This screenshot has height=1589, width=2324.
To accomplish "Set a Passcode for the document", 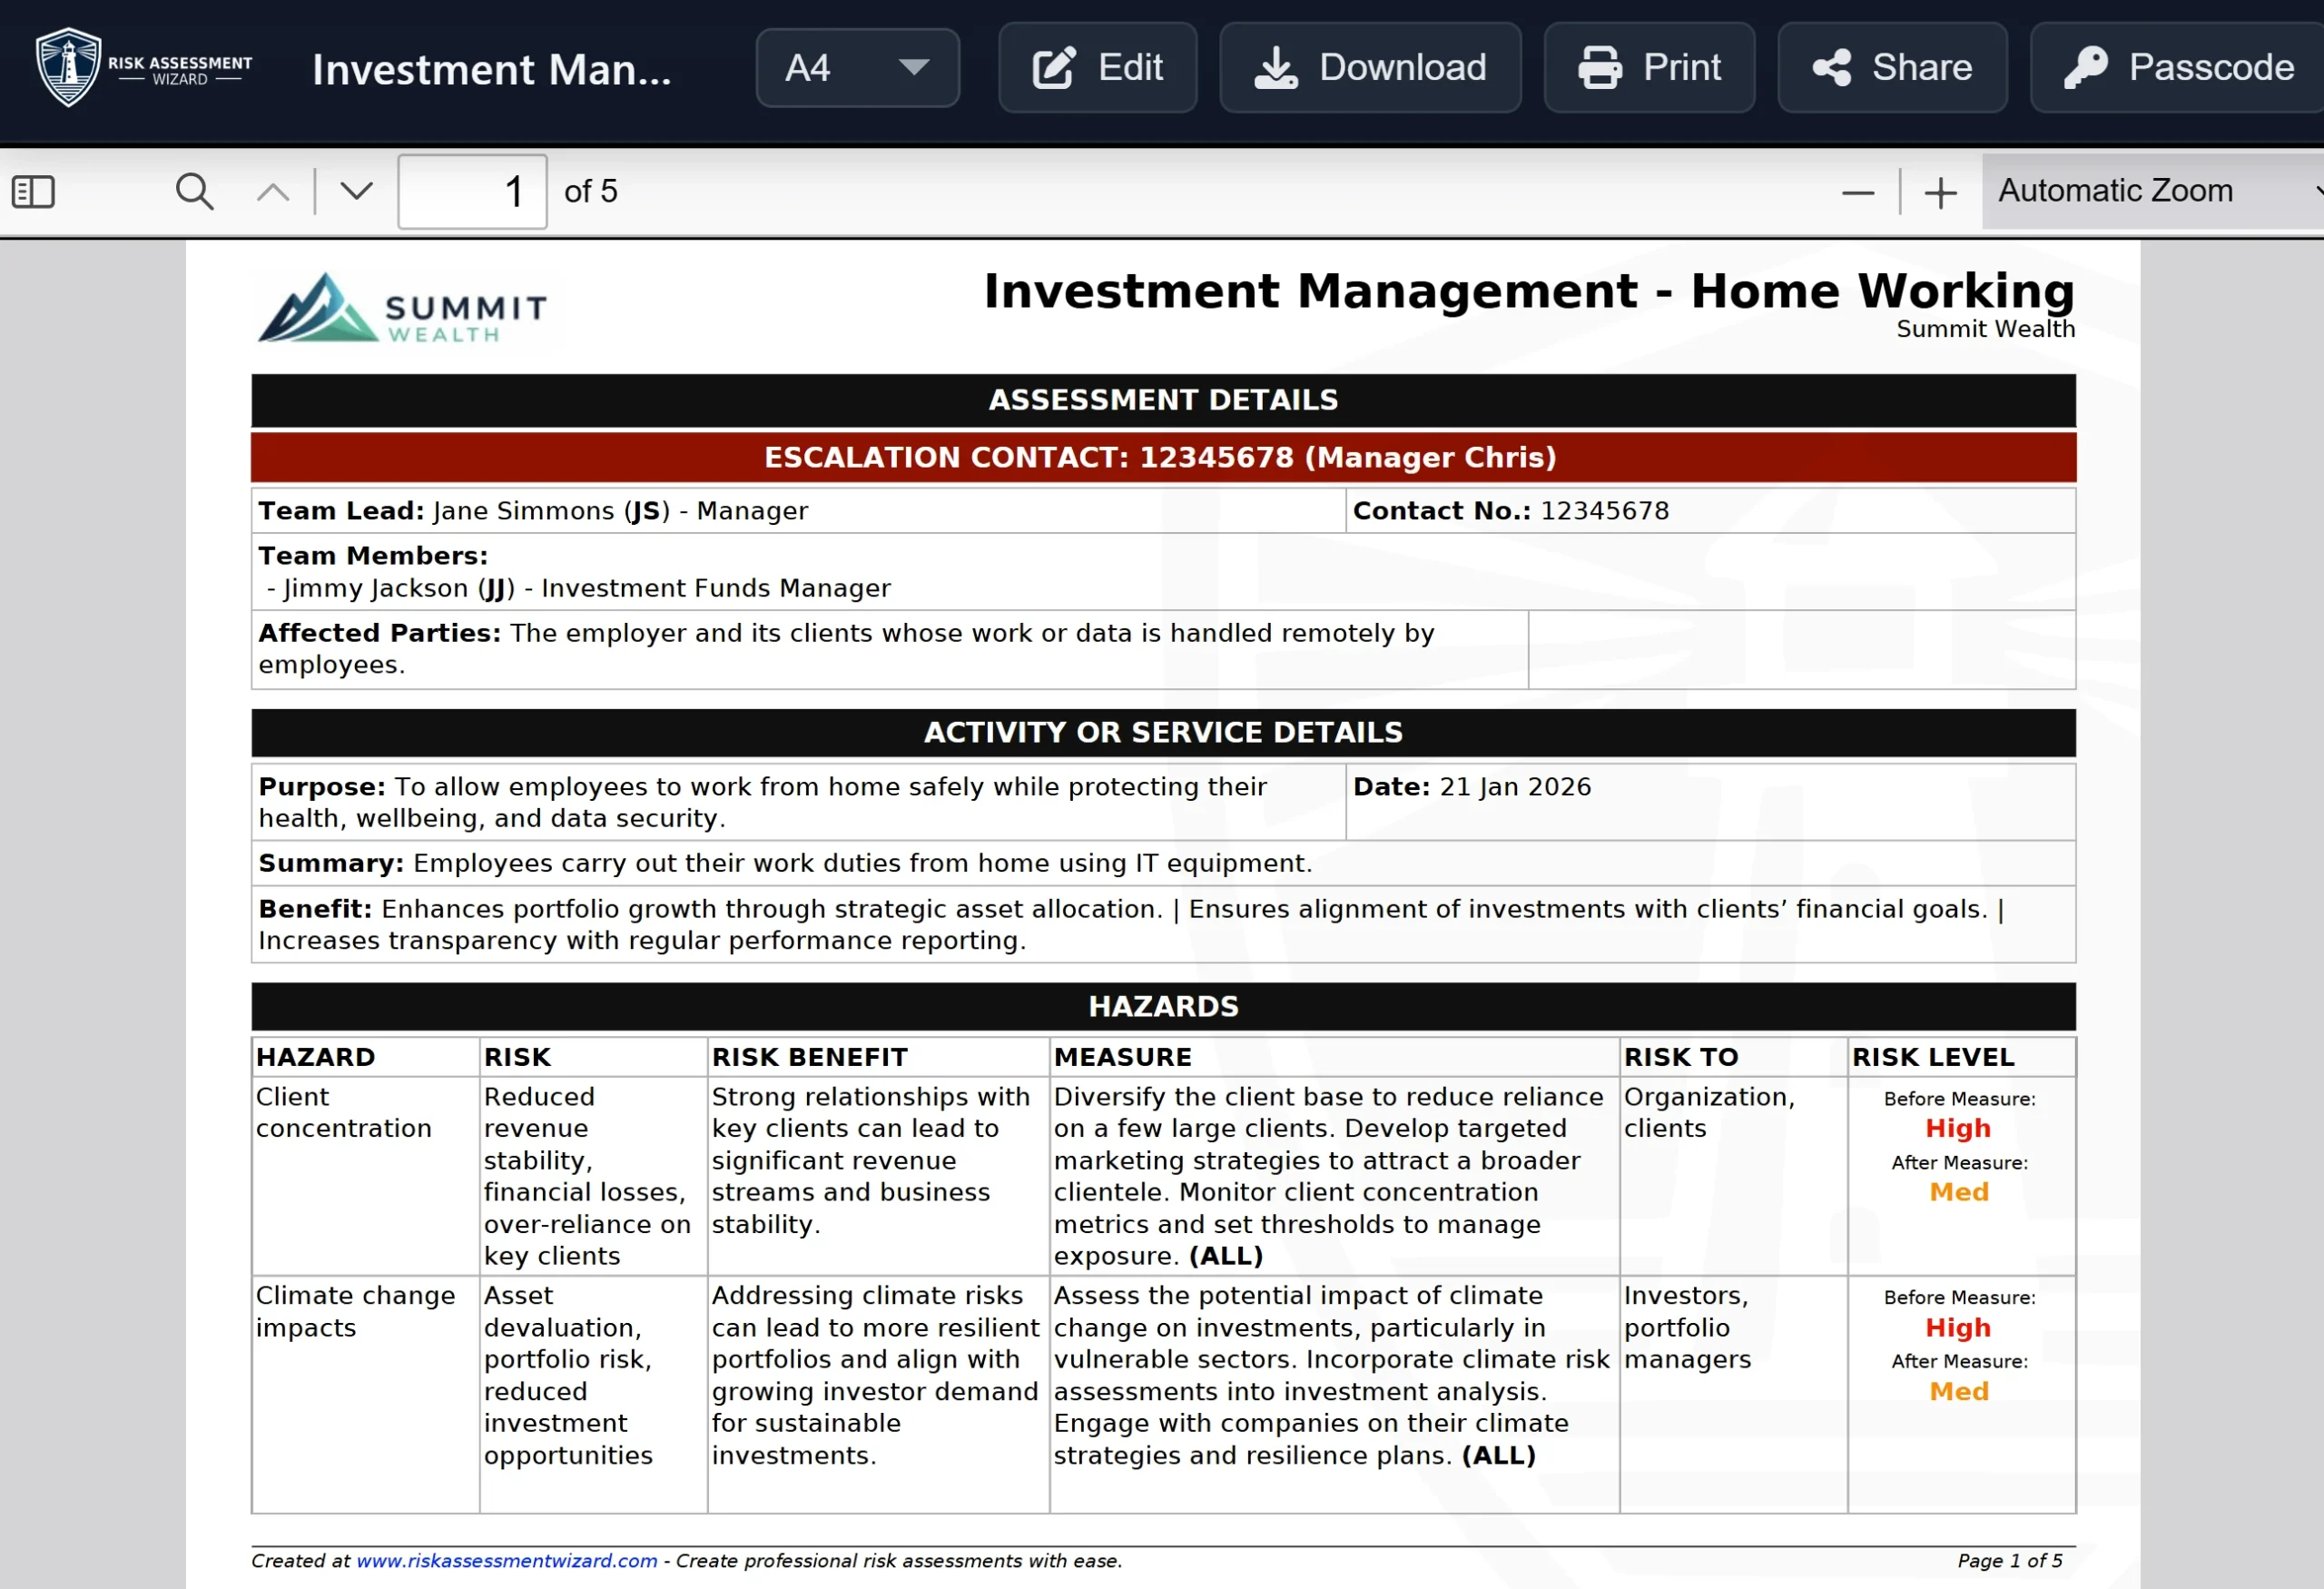I will [x=2178, y=68].
